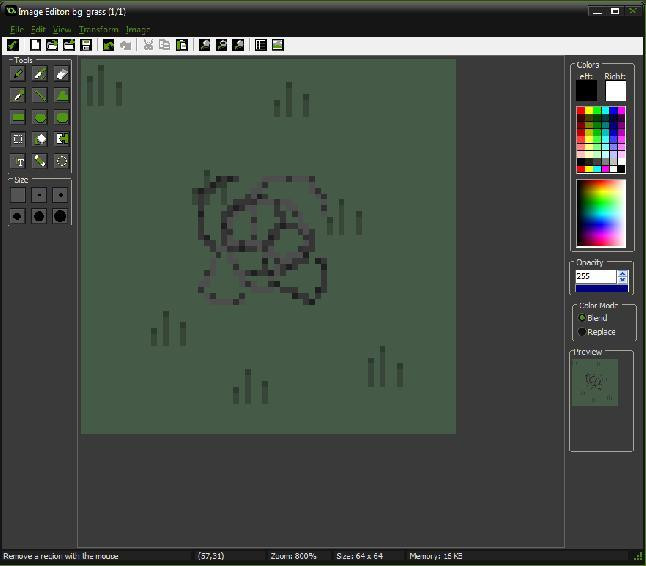Image resolution: width=646 pixels, height=566 pixels.
Task: Click the grayed redo arrow icon
Action: (x=125, y=45)
